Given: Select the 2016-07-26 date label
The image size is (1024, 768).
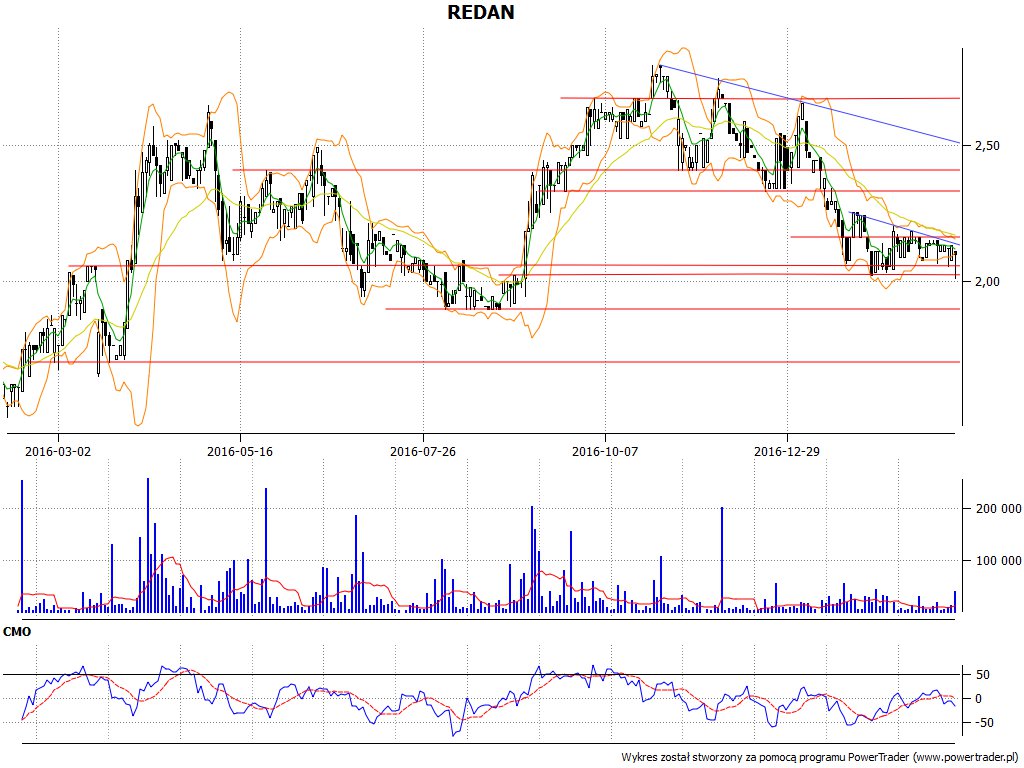Looking at the screenshot, I should (x=423, y=451).
